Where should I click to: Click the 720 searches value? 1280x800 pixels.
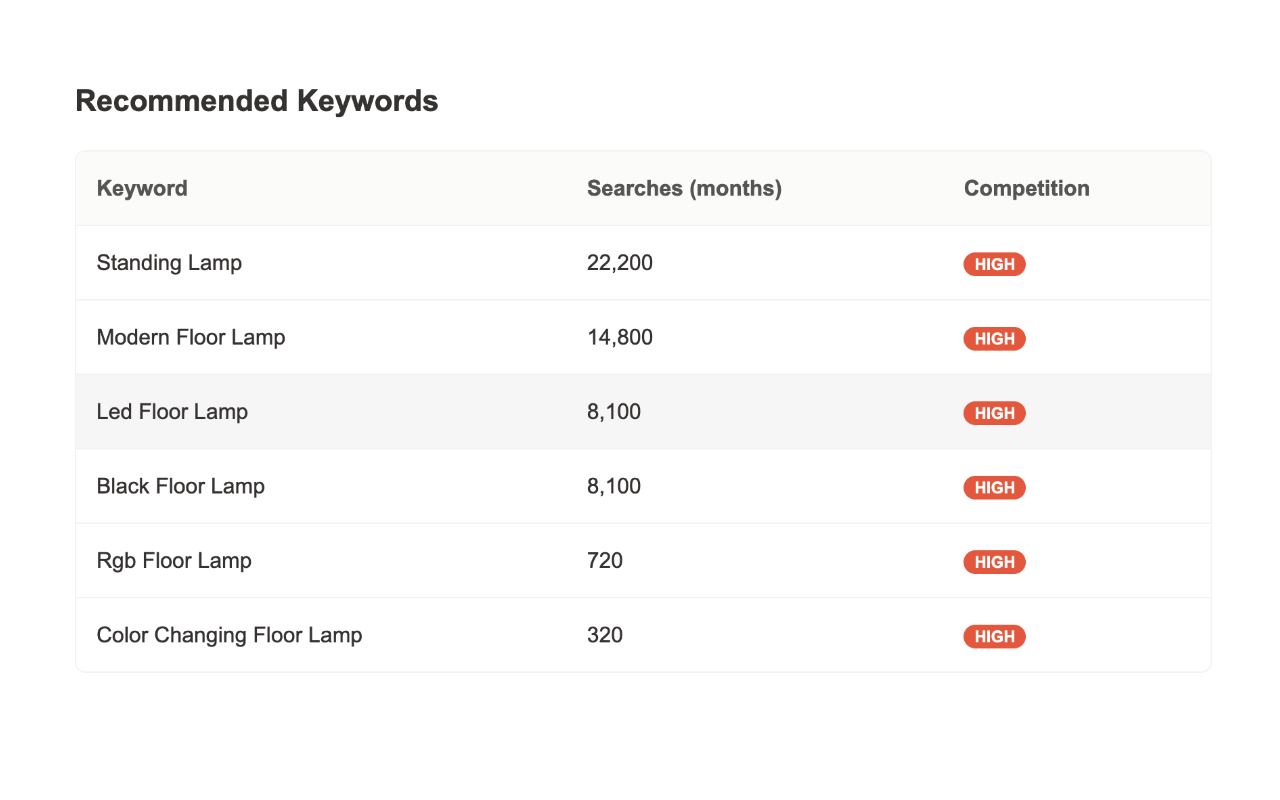[605, 561]
